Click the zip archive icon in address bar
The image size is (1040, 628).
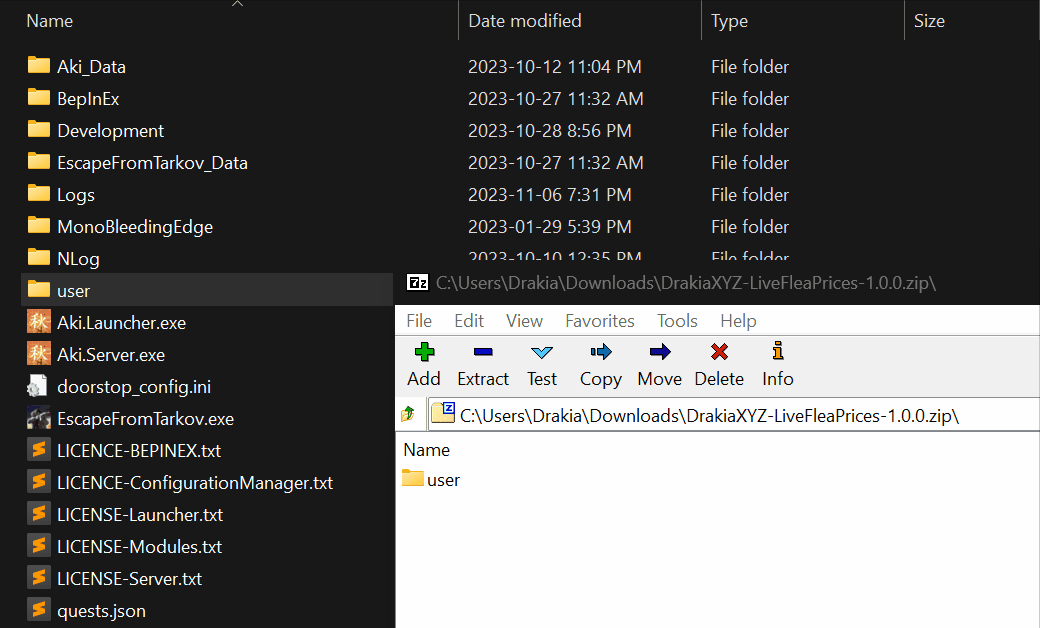442,413
